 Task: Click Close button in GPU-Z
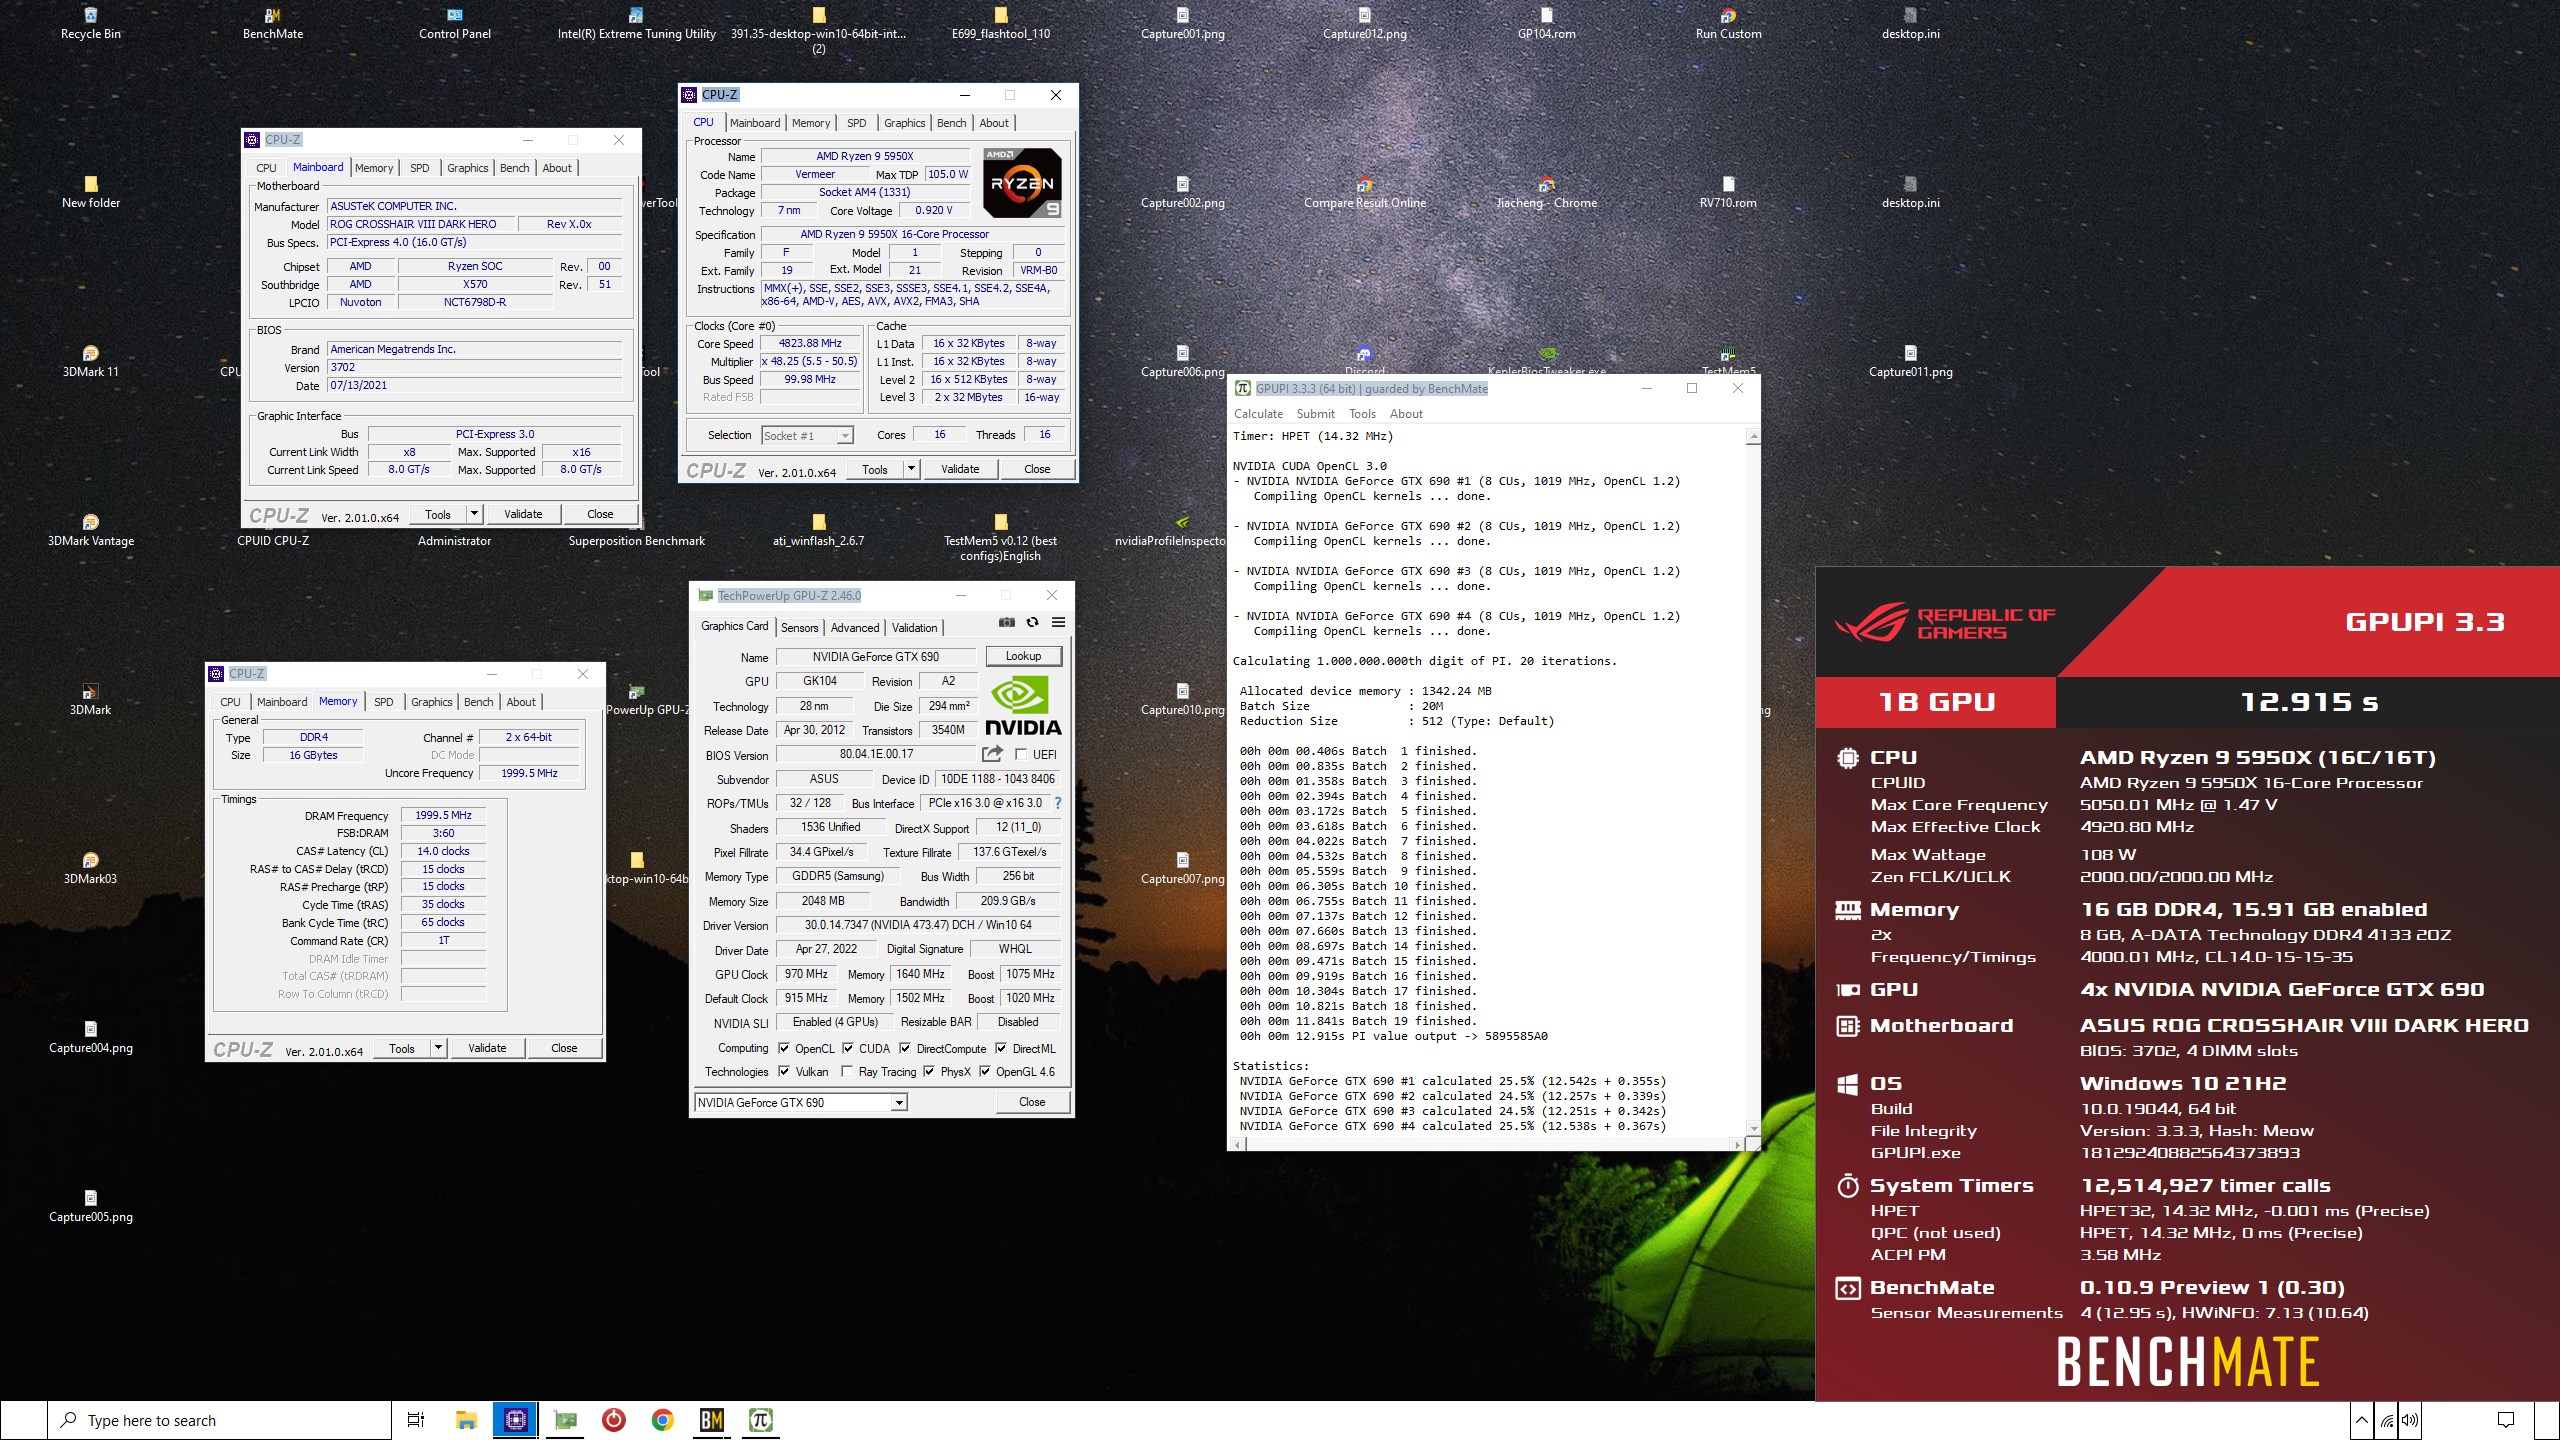(1032, 1102)
